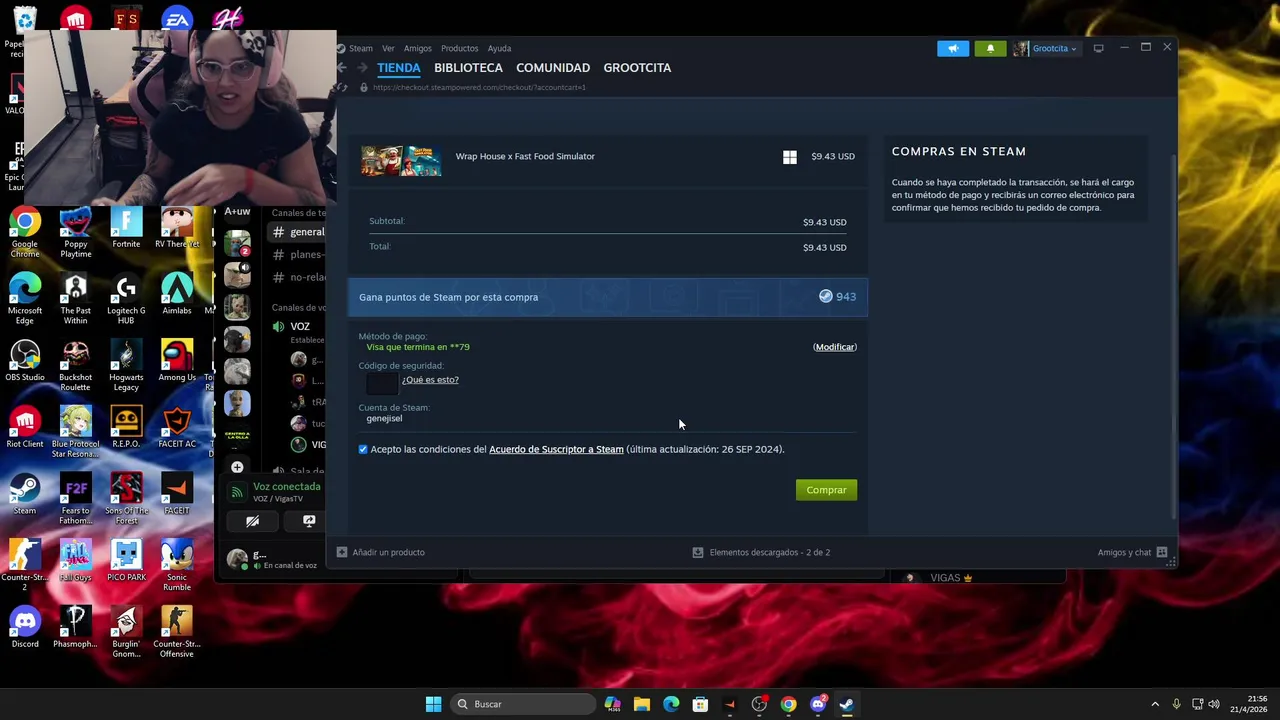1280x720 pixels.
Task: Click the Añadir un producto plus icon
Action: [342, 552]
